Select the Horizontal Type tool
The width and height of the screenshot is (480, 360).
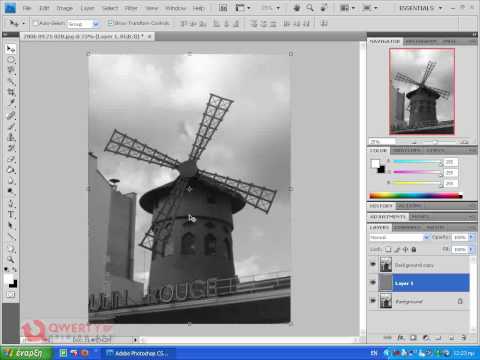[x=11, y=214]
